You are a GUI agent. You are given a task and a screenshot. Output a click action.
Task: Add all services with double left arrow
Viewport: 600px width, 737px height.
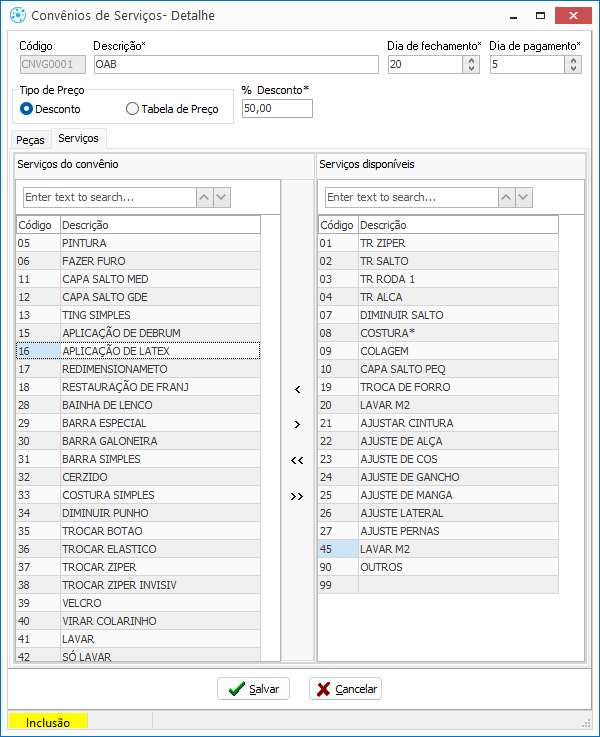297,461
